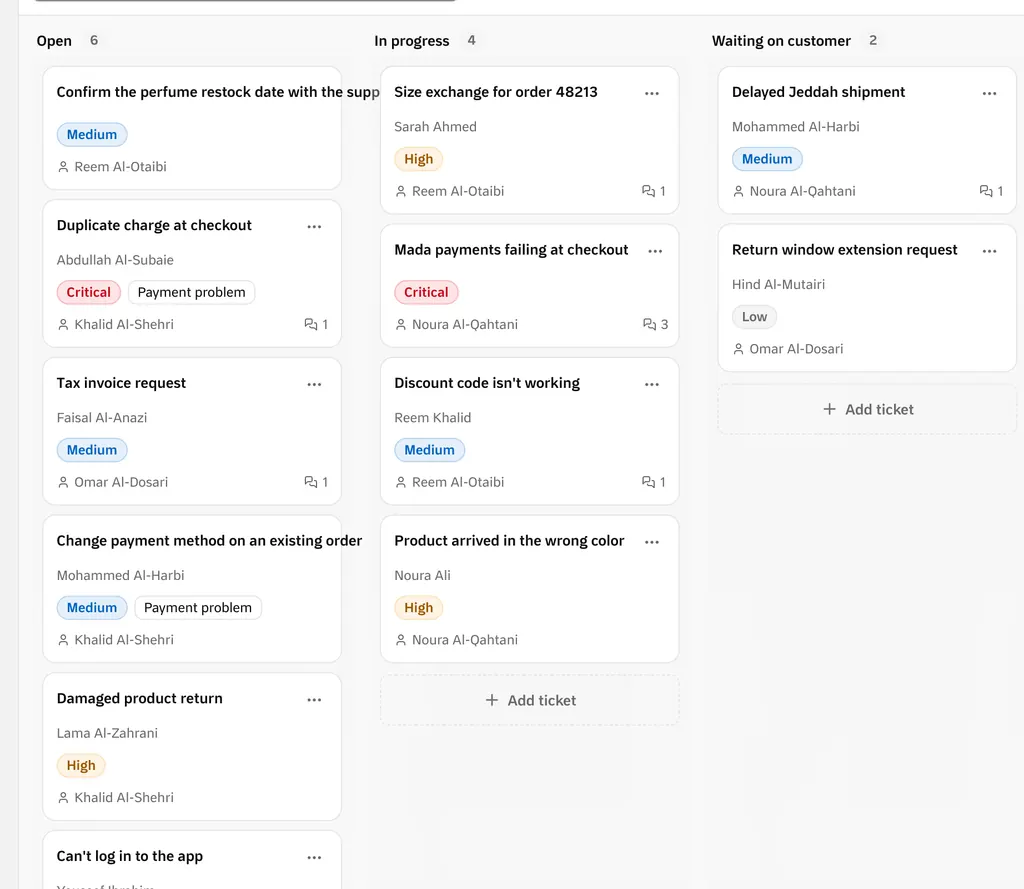
Task: Click Medium badge on Discount code card
Action: pos(430,450)
